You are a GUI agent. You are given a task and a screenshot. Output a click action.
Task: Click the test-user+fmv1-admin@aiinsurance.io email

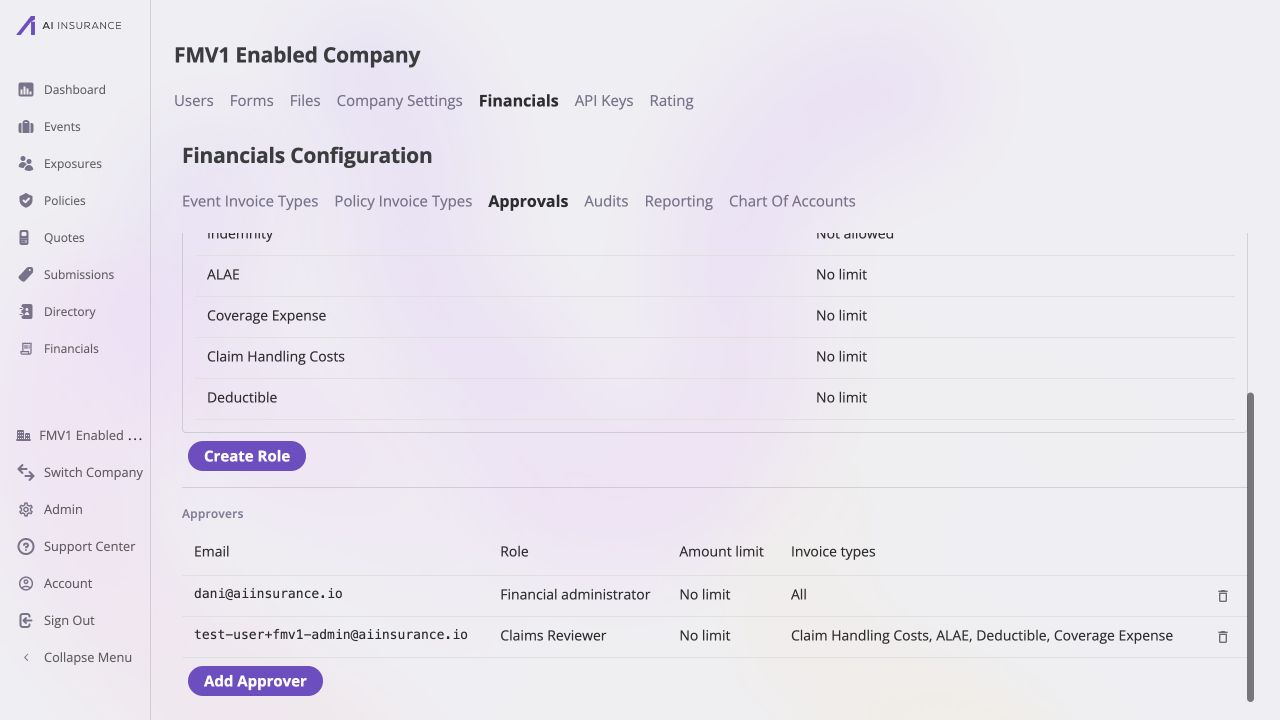tap(331, 635)
